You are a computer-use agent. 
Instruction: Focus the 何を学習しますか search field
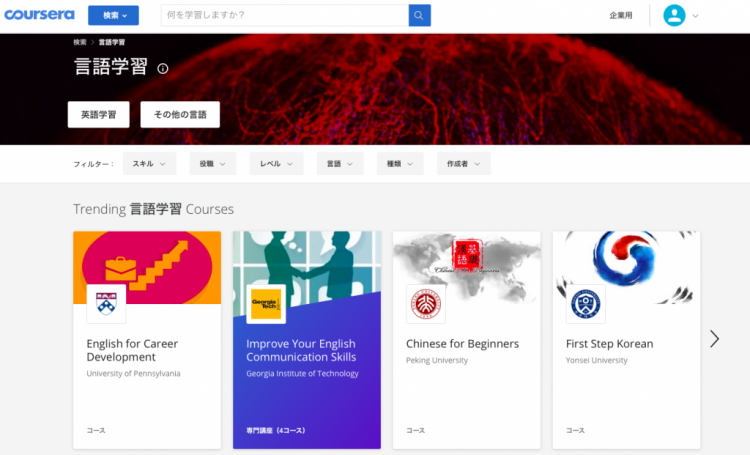(285, 15)
